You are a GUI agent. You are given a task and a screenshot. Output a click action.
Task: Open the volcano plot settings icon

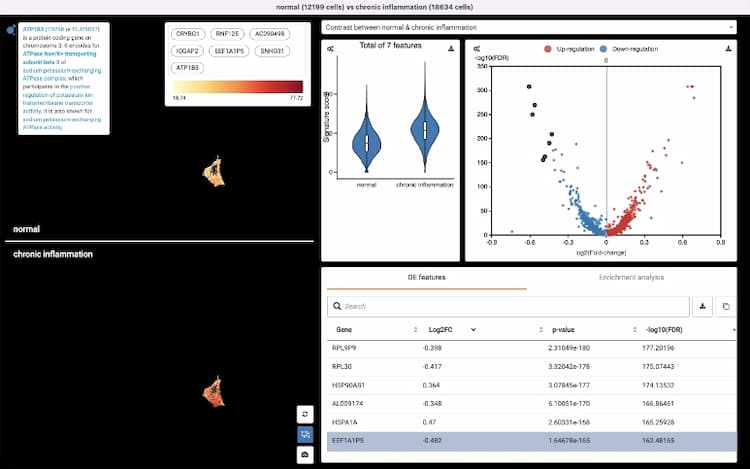pos(476,48)
